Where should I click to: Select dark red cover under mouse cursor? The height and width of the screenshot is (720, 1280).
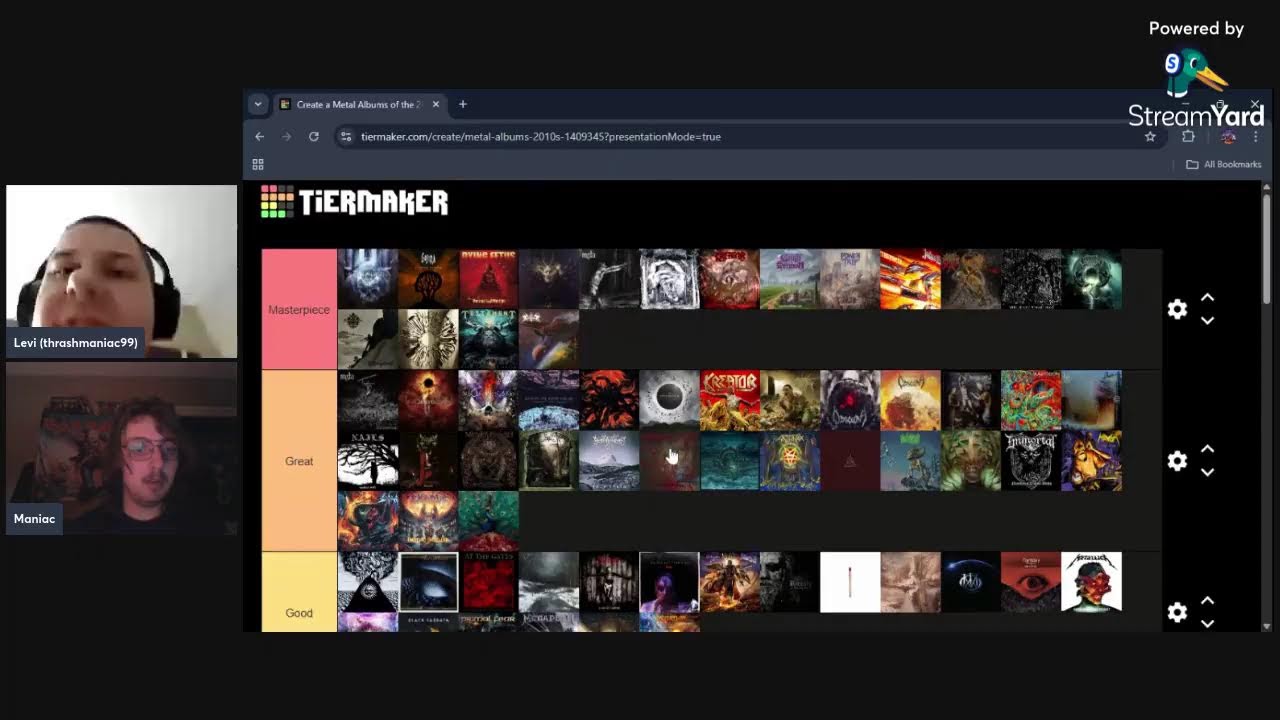(x=669, y=461)
